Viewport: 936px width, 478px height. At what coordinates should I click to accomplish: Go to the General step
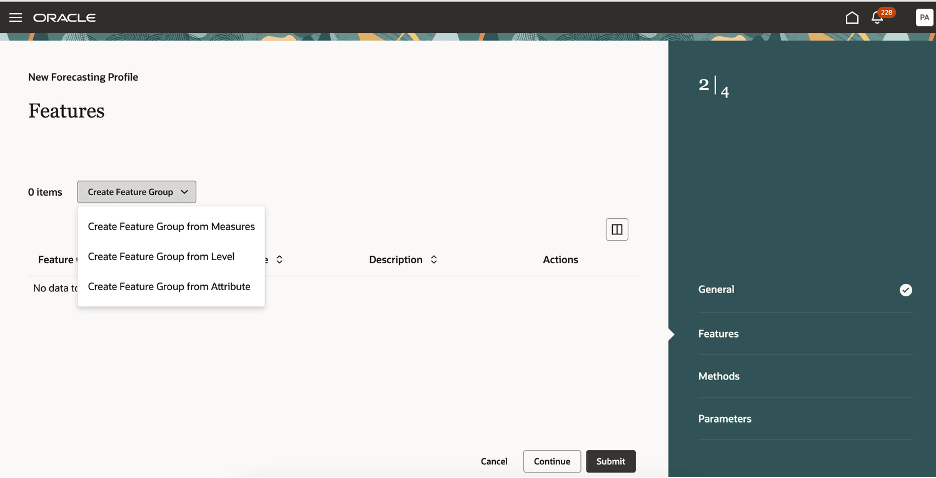click(716, 289)
